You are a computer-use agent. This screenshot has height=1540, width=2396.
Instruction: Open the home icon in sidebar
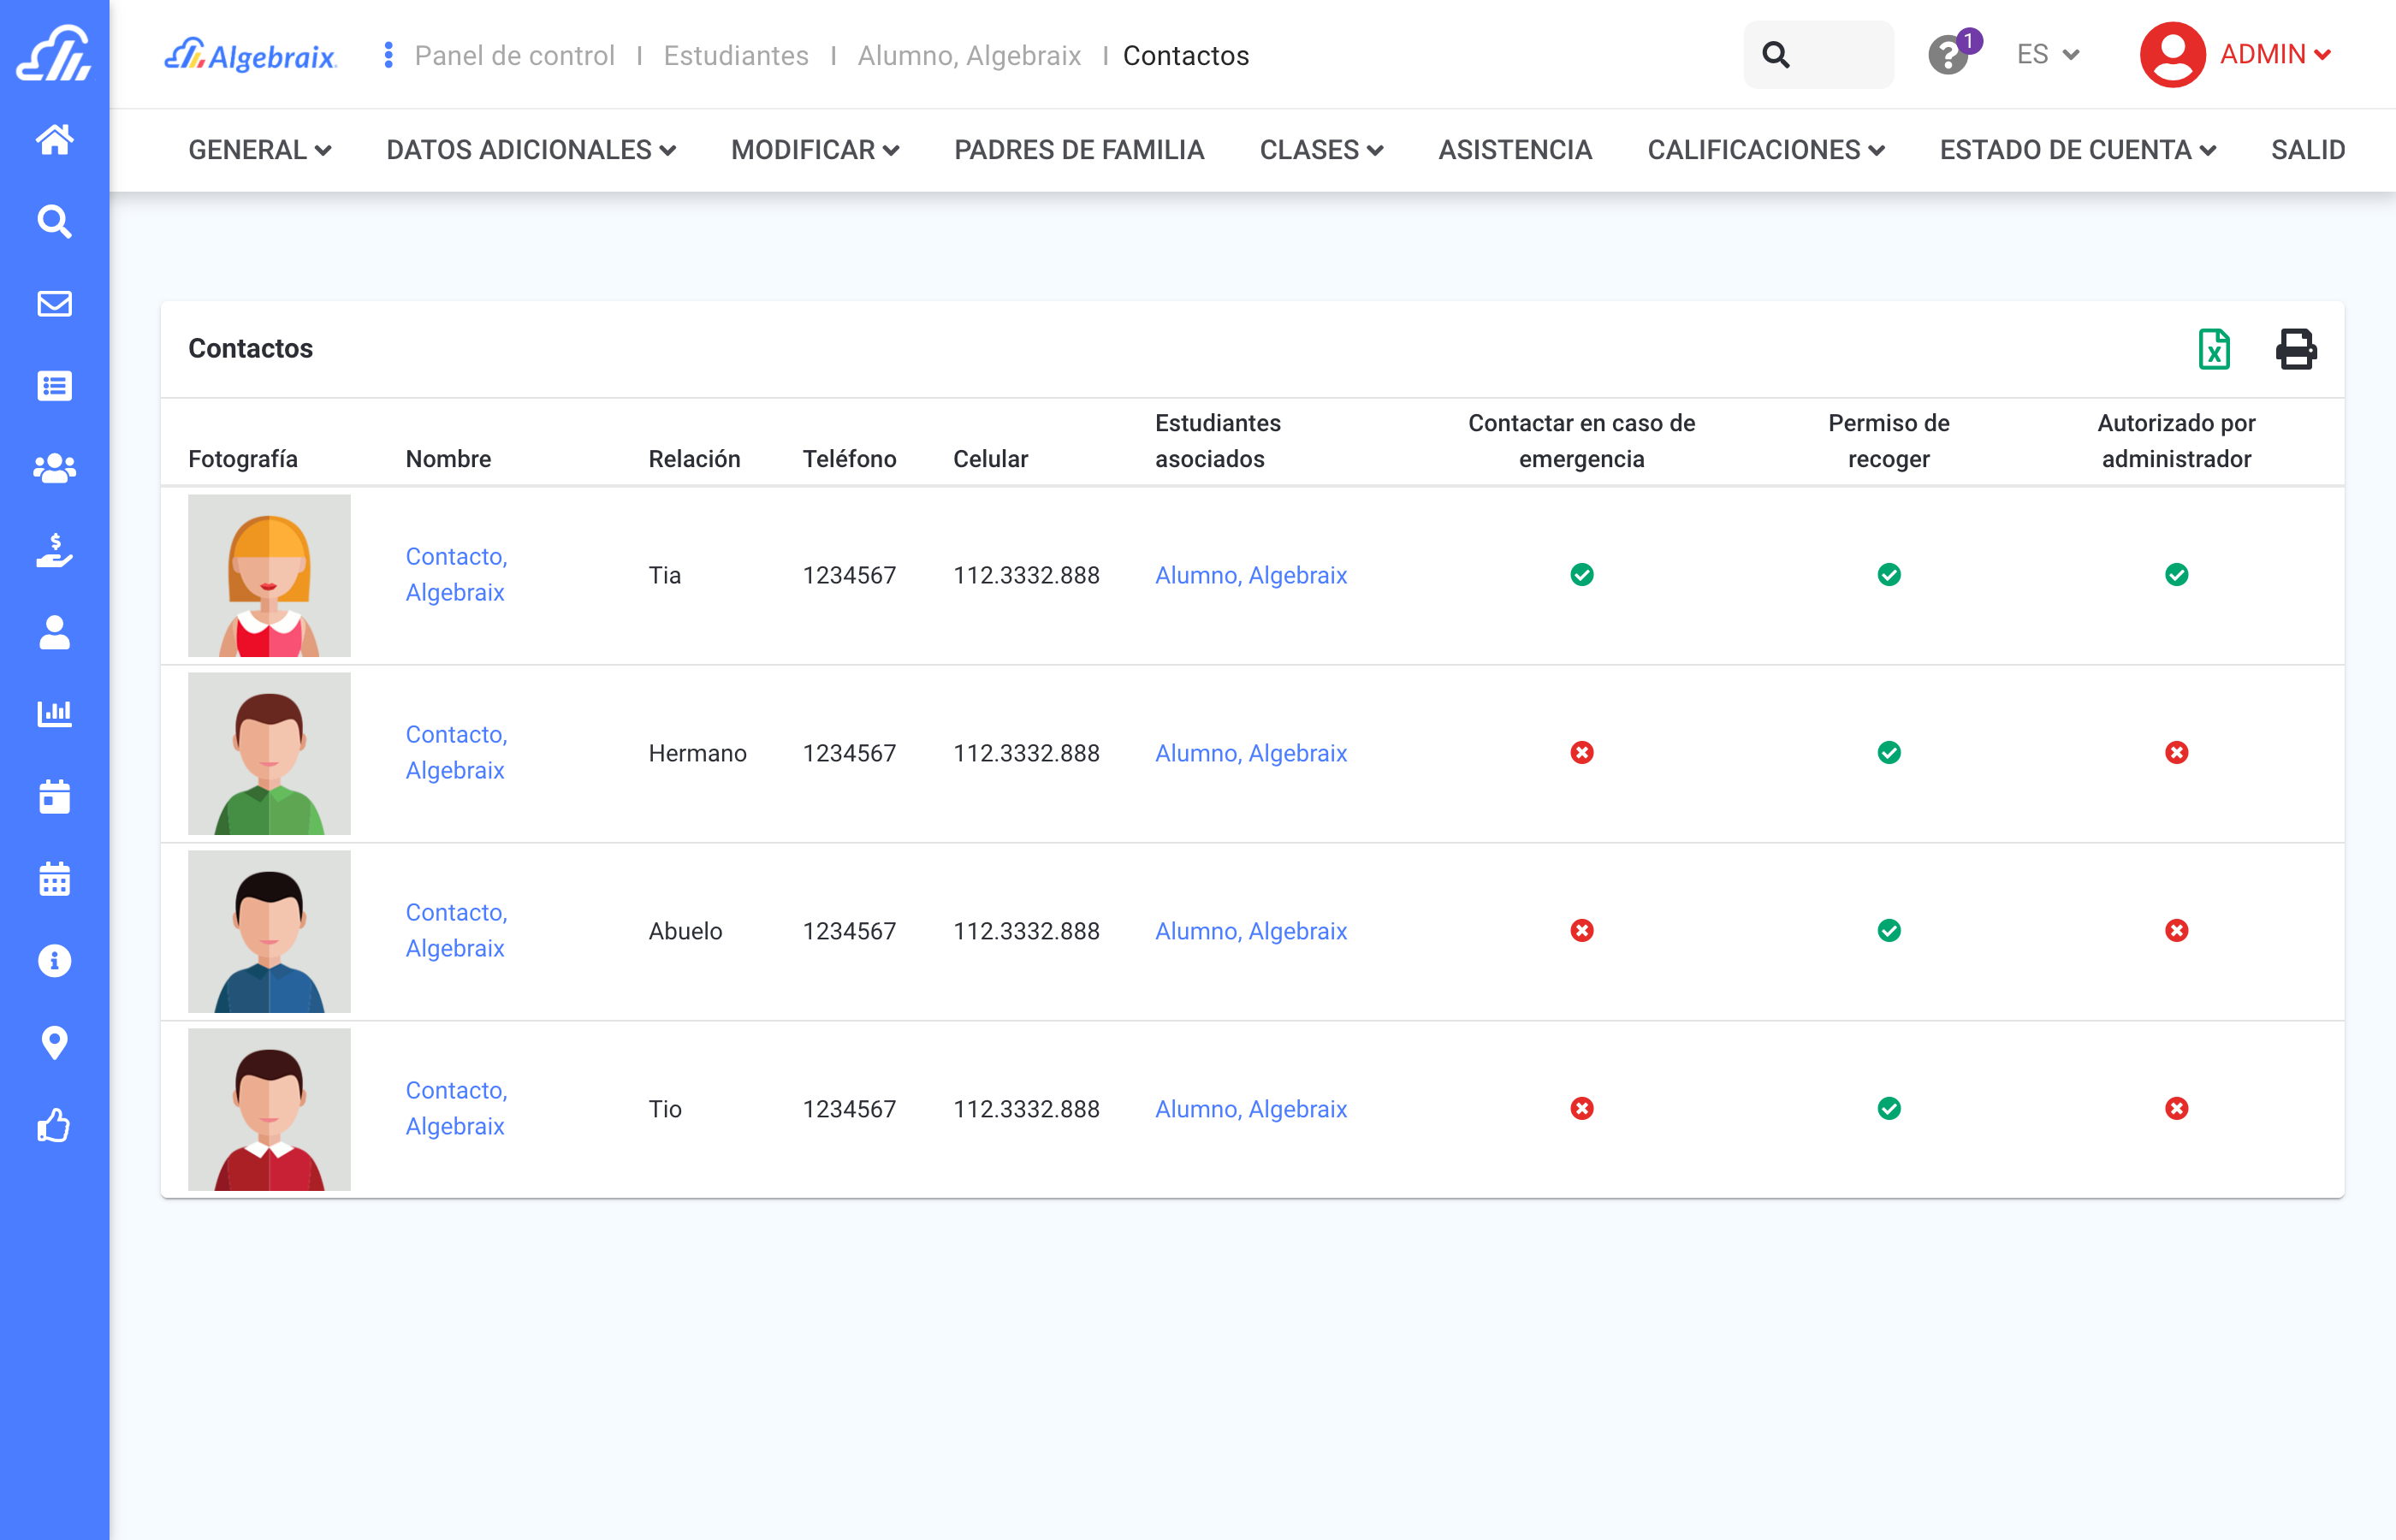[54, 139]
